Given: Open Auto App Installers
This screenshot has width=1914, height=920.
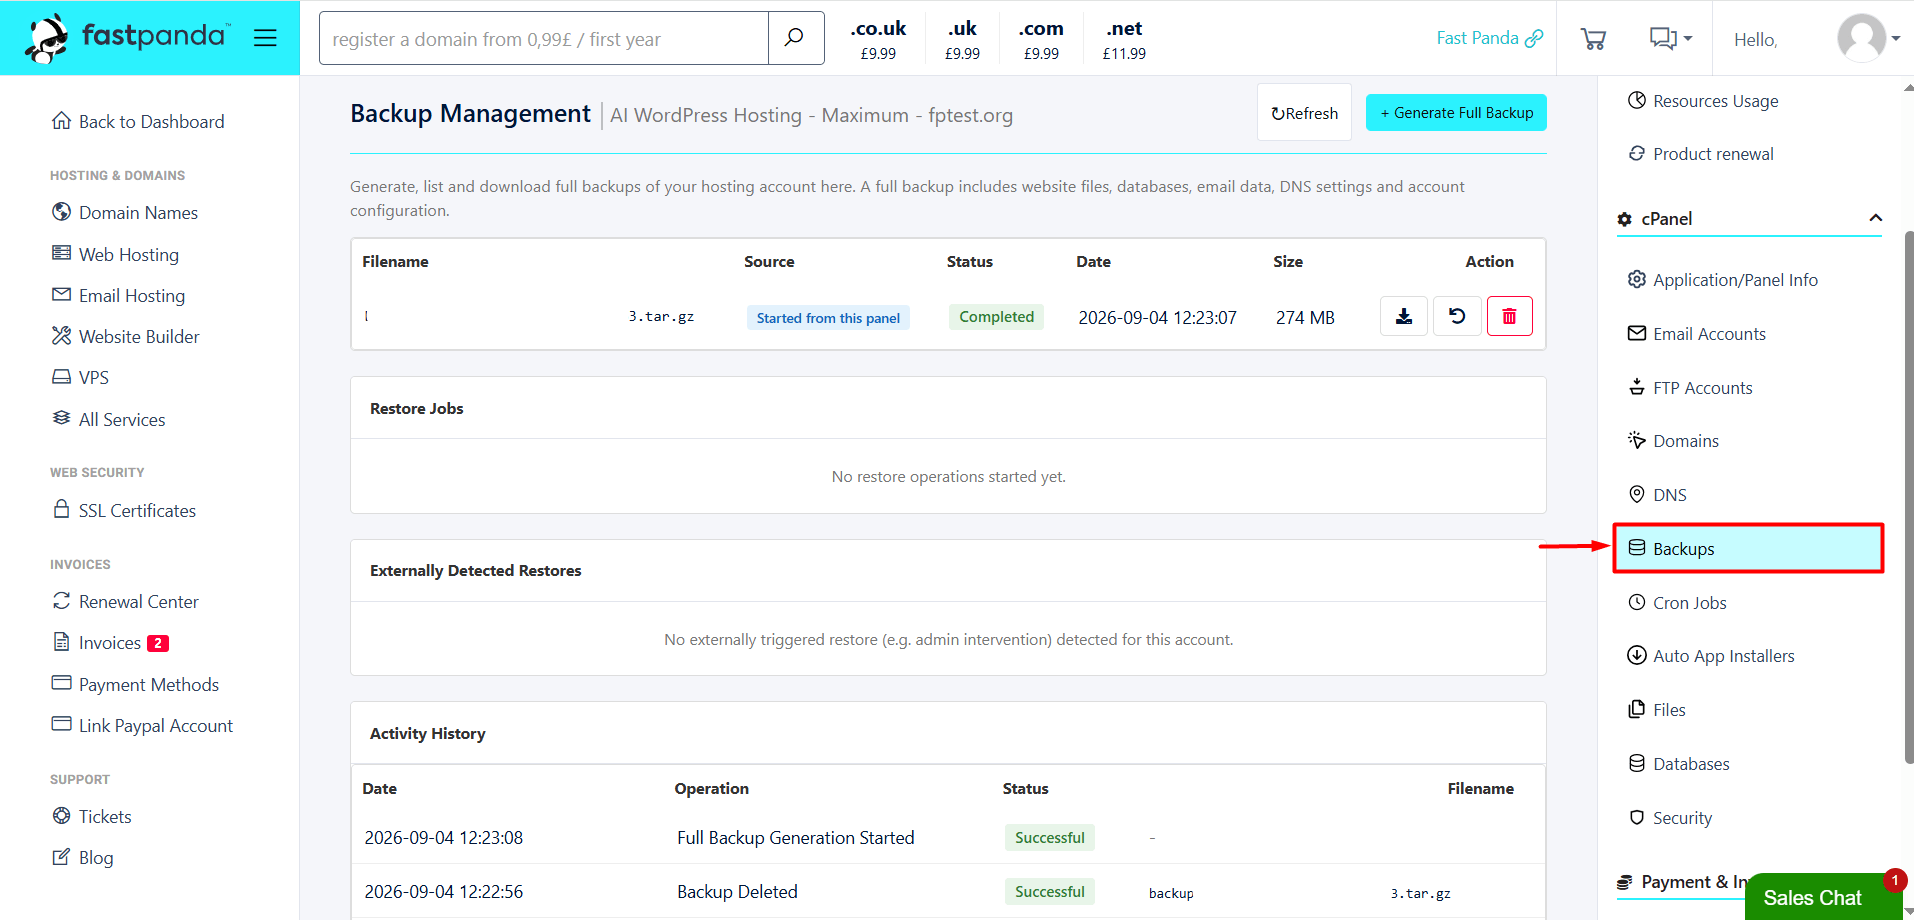Looking at the screenshot, I should point(1711,655).
